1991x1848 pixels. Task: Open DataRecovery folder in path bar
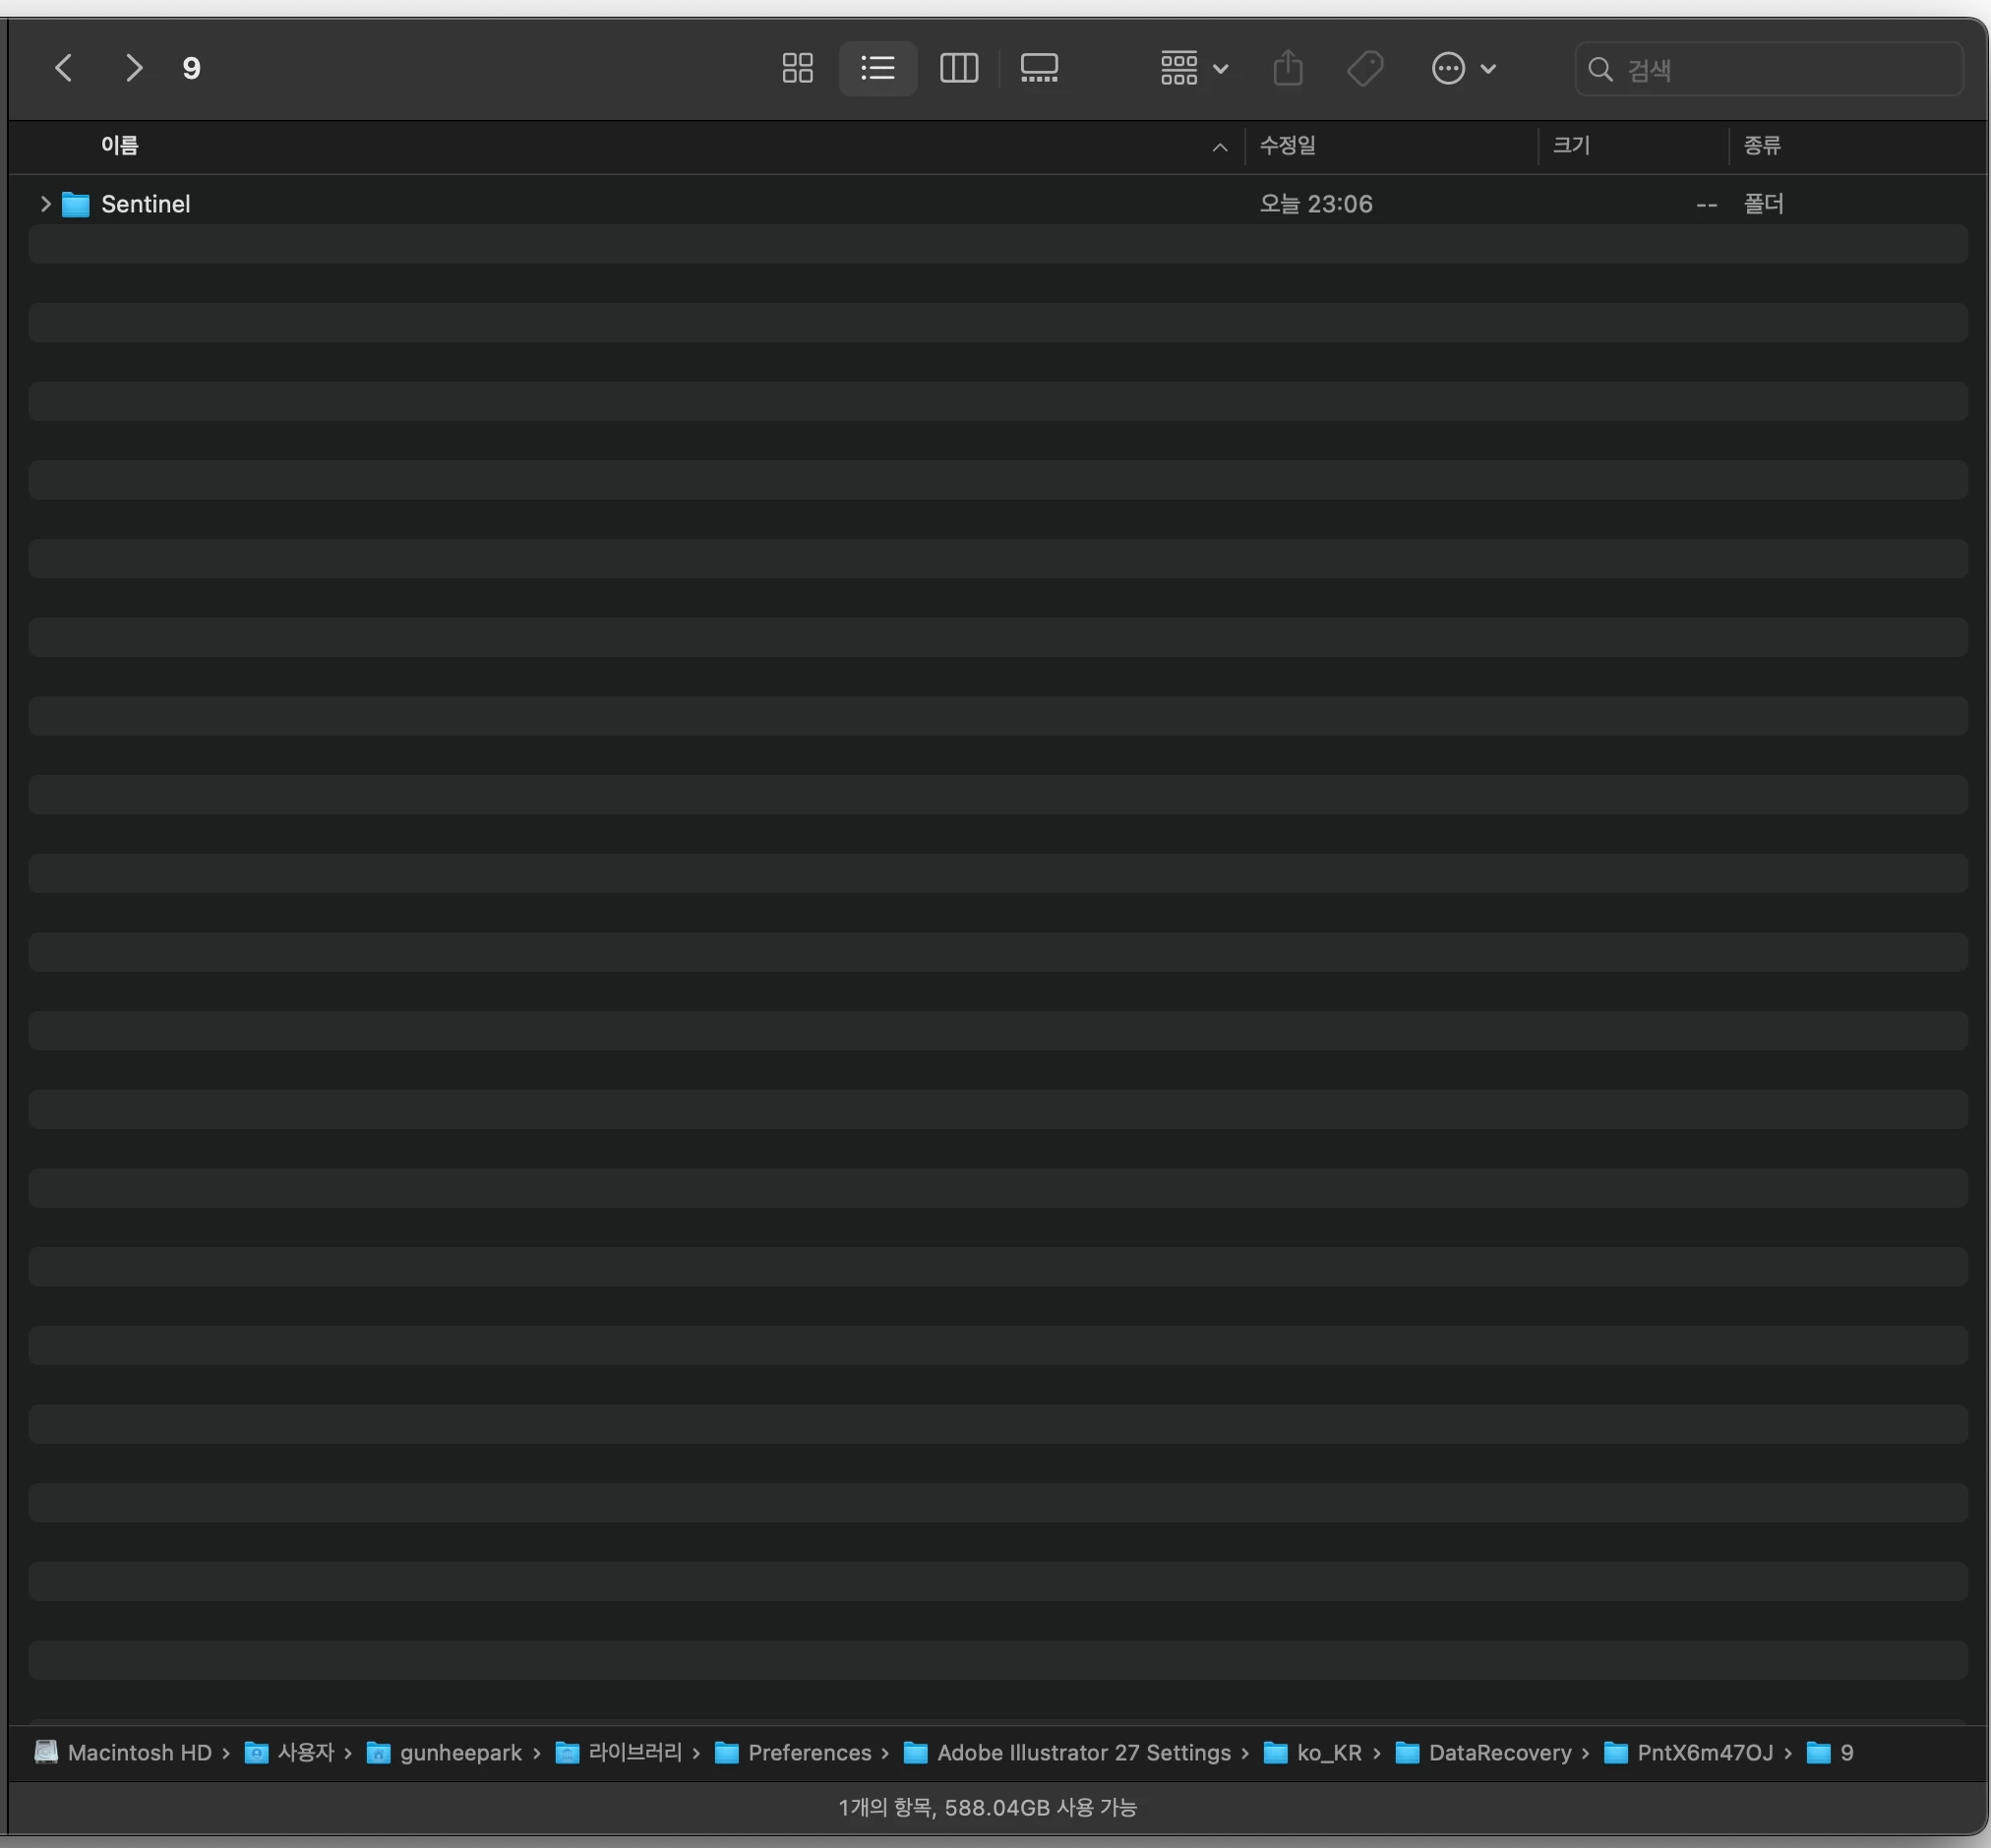point(1499,1753)
